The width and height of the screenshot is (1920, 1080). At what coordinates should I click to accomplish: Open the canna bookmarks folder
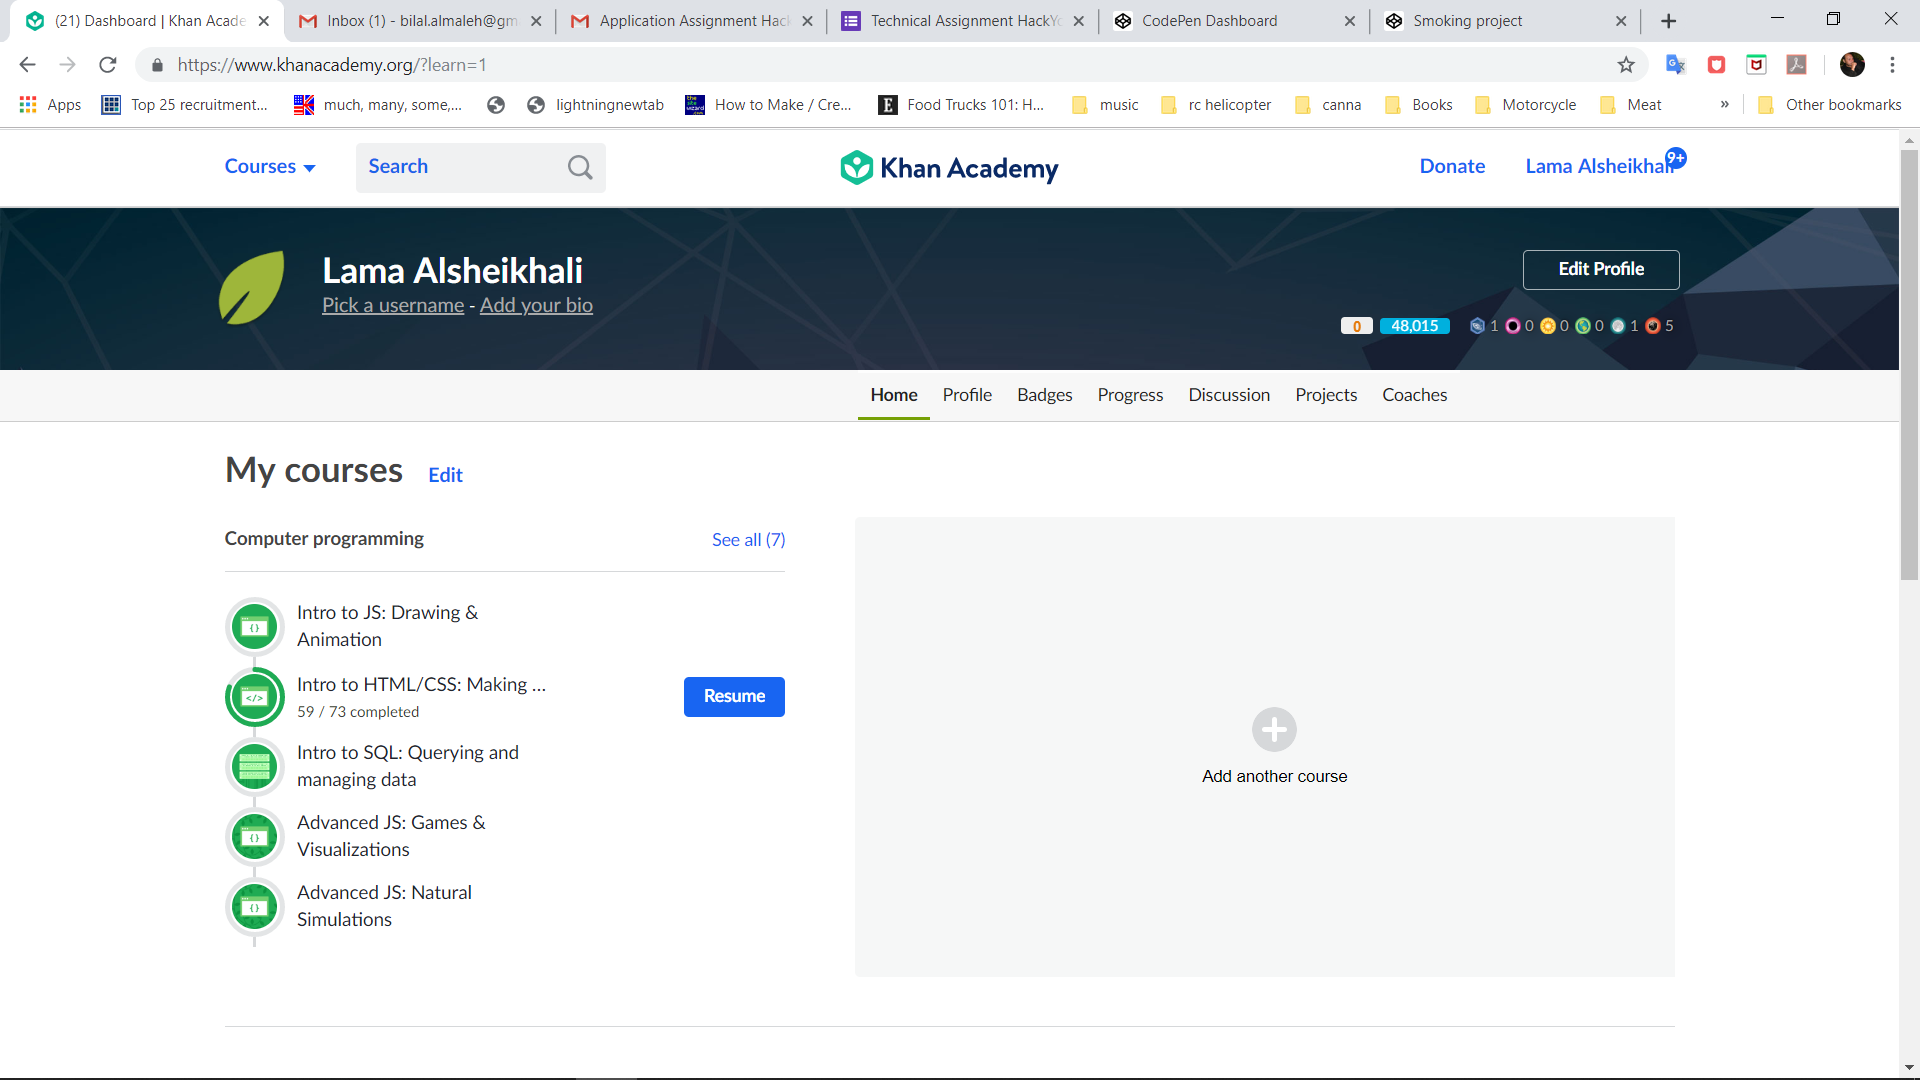pyautogui.click(x=1328, y=105)
